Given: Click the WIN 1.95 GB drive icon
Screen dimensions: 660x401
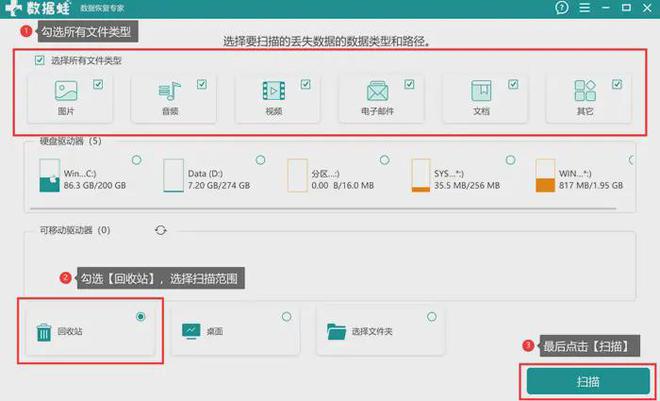Looking at the screenshot, I should pos(545,175).
